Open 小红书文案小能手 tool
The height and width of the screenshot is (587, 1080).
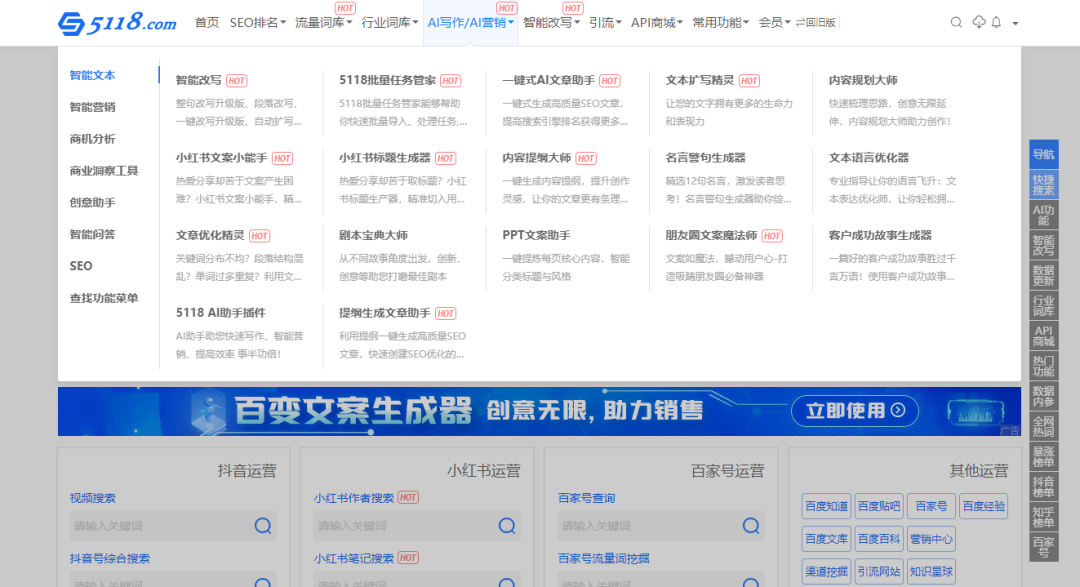tap(221, 158)
